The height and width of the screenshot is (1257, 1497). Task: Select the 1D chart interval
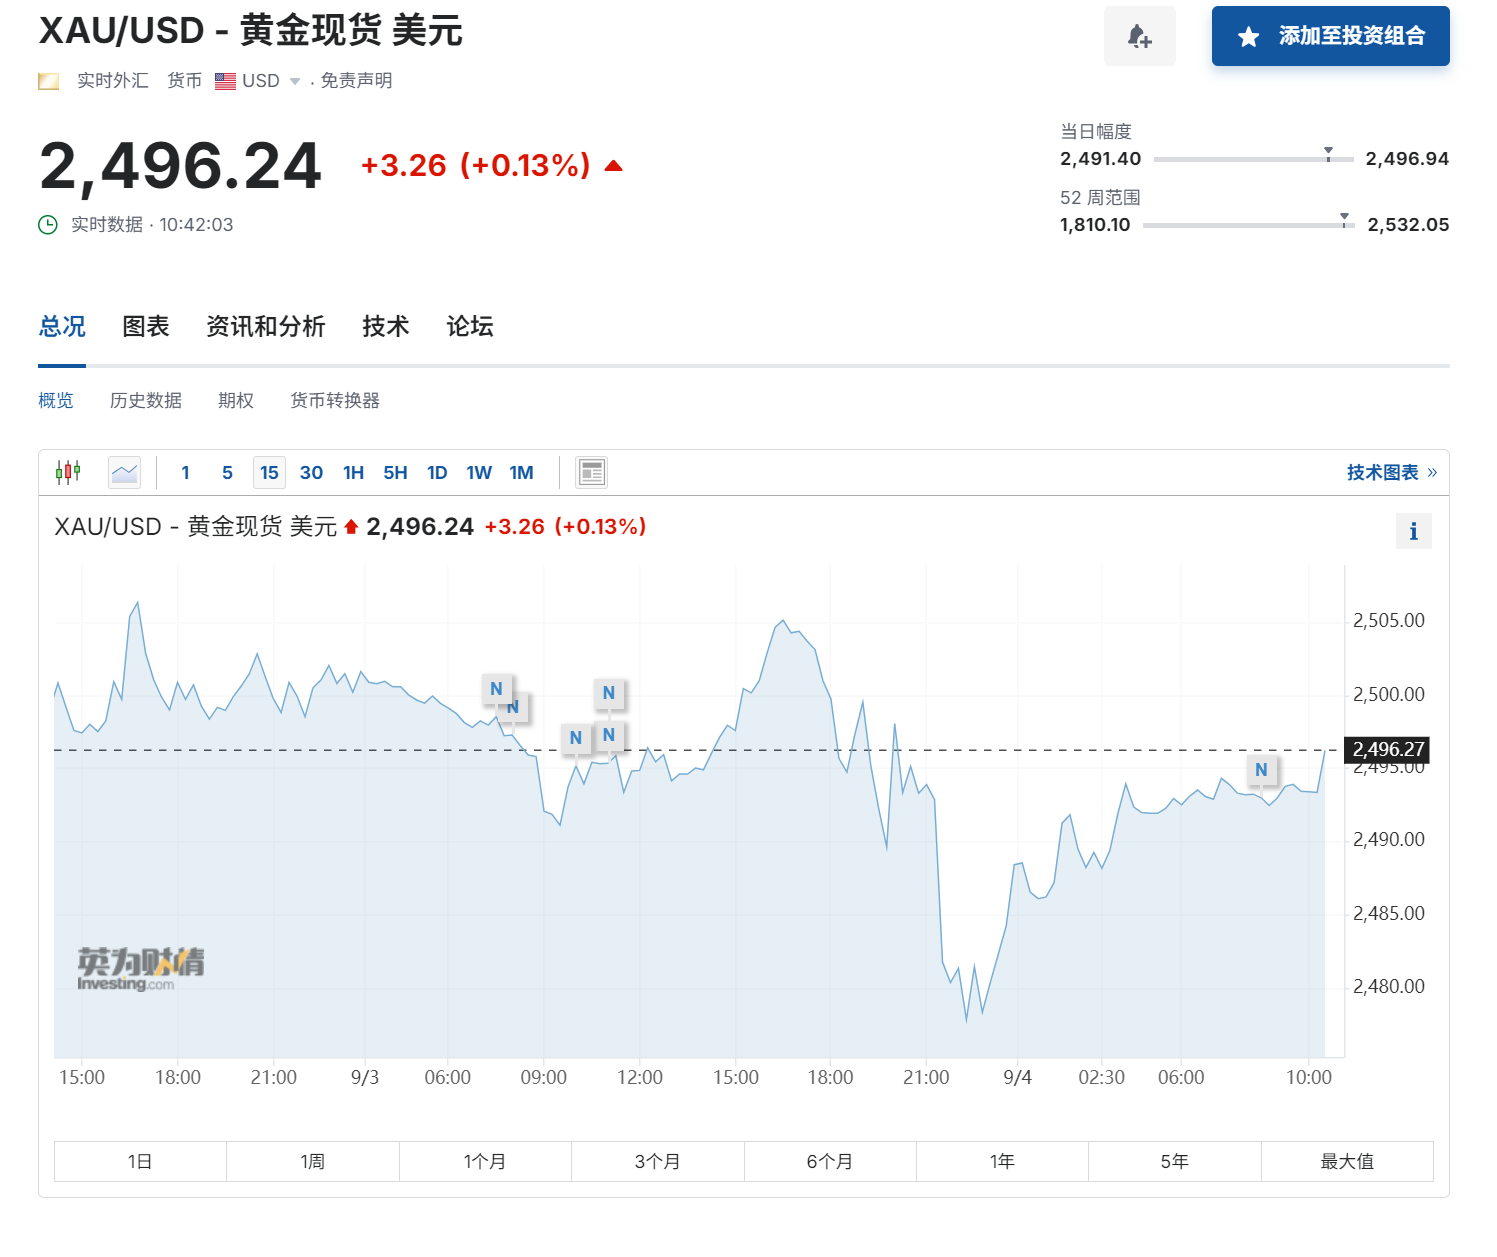[437, 472]
